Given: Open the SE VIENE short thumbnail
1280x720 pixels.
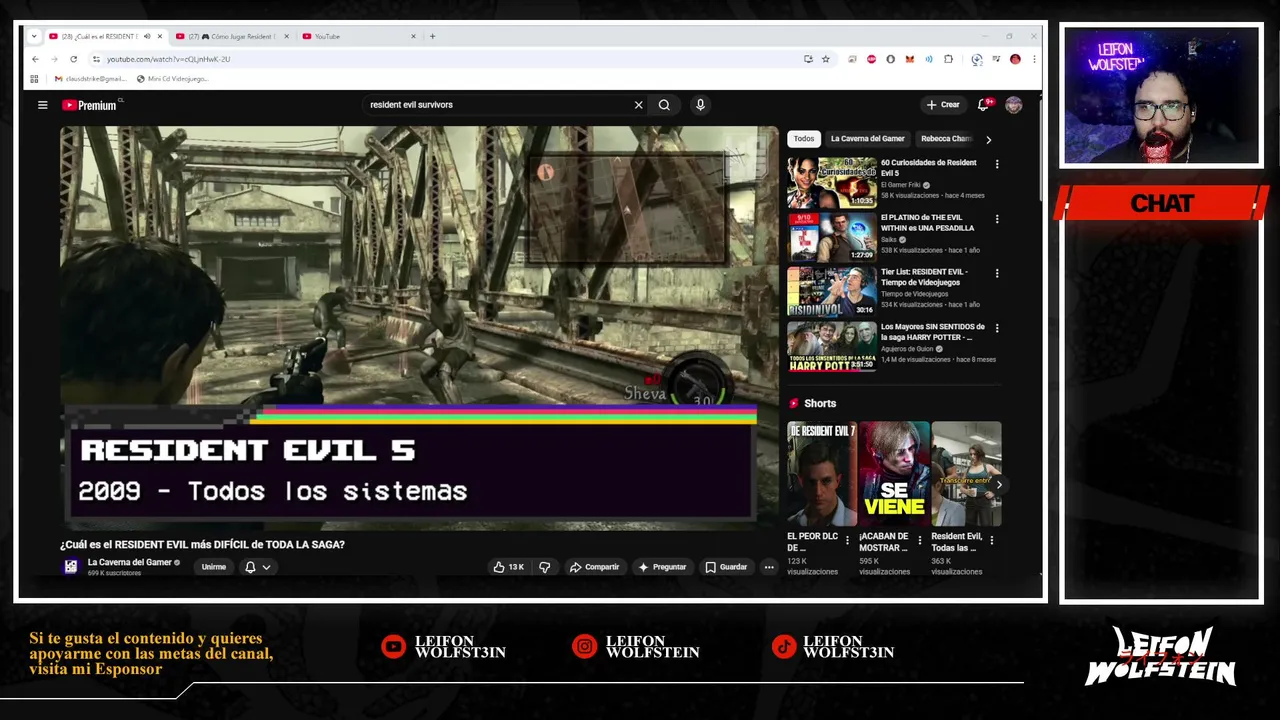Looking at the screenshot, I should coord(894,473).
